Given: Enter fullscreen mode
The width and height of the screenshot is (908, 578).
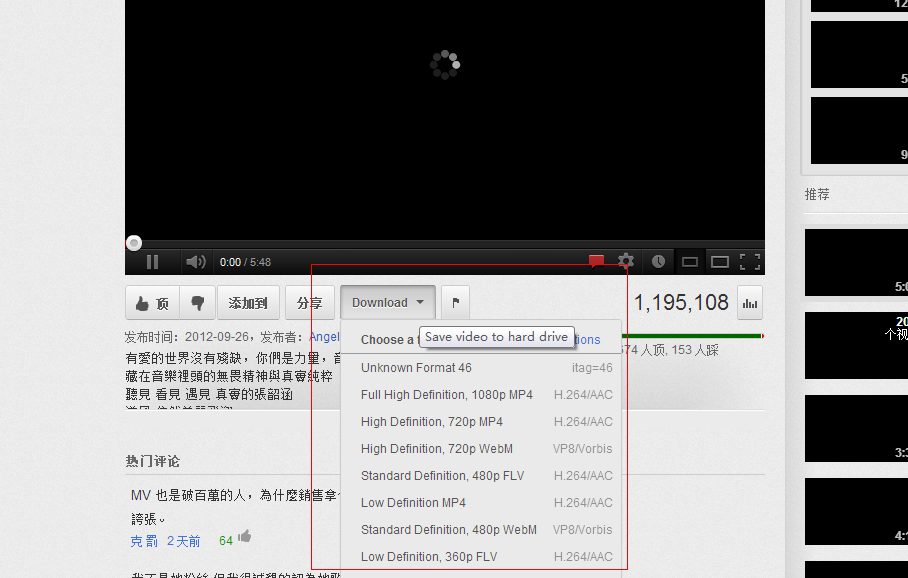Looking at the screenshot, I should pyautogui.click(x=750, y=262).
